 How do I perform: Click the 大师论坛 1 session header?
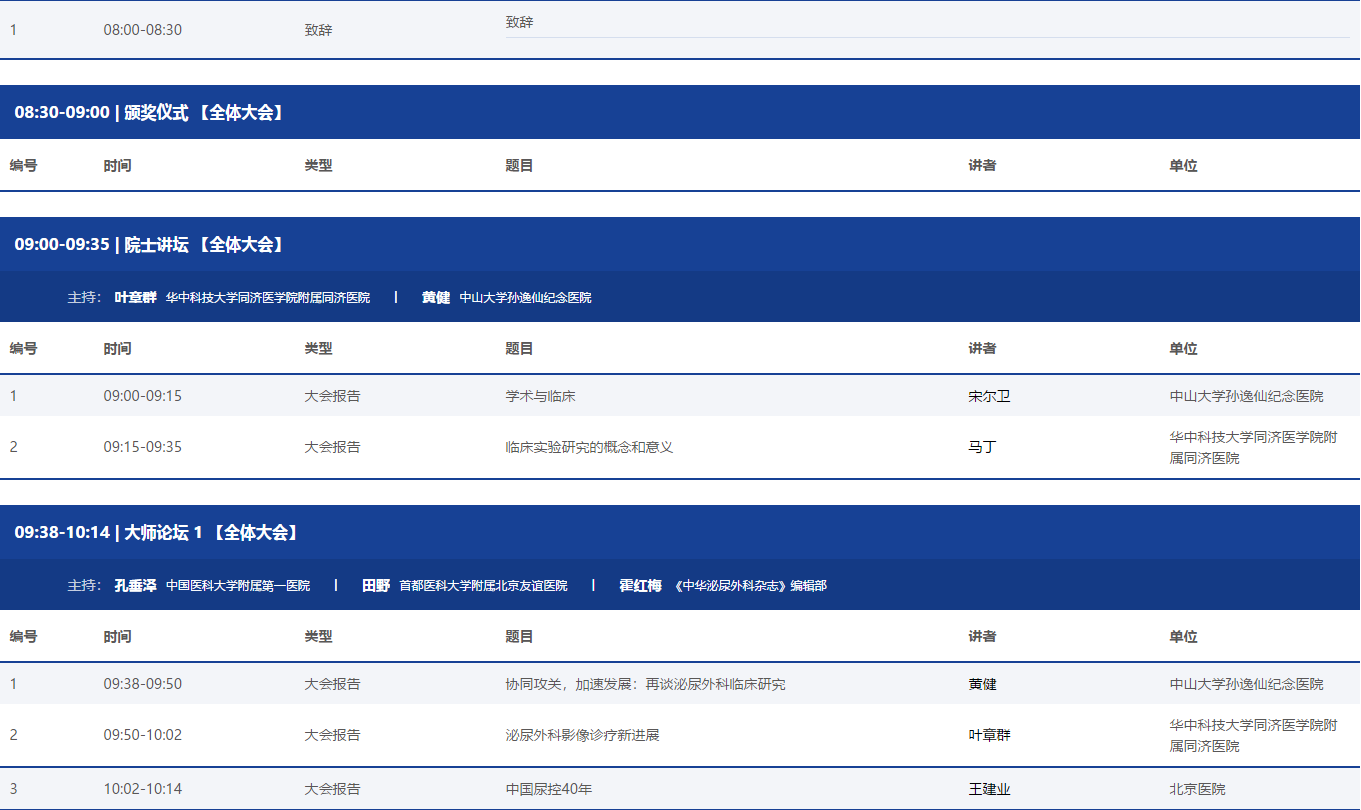(x=157, y=533)
